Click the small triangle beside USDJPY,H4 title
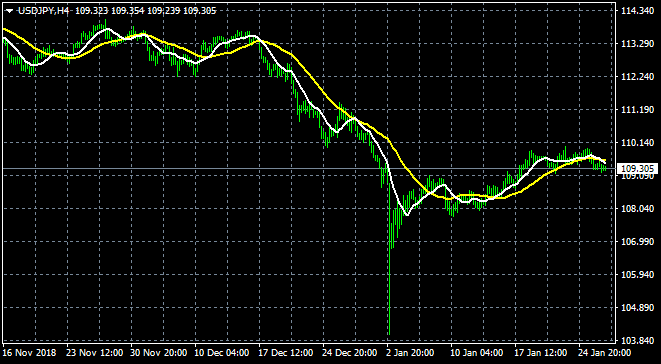The image size is (661, 364). 10,11
